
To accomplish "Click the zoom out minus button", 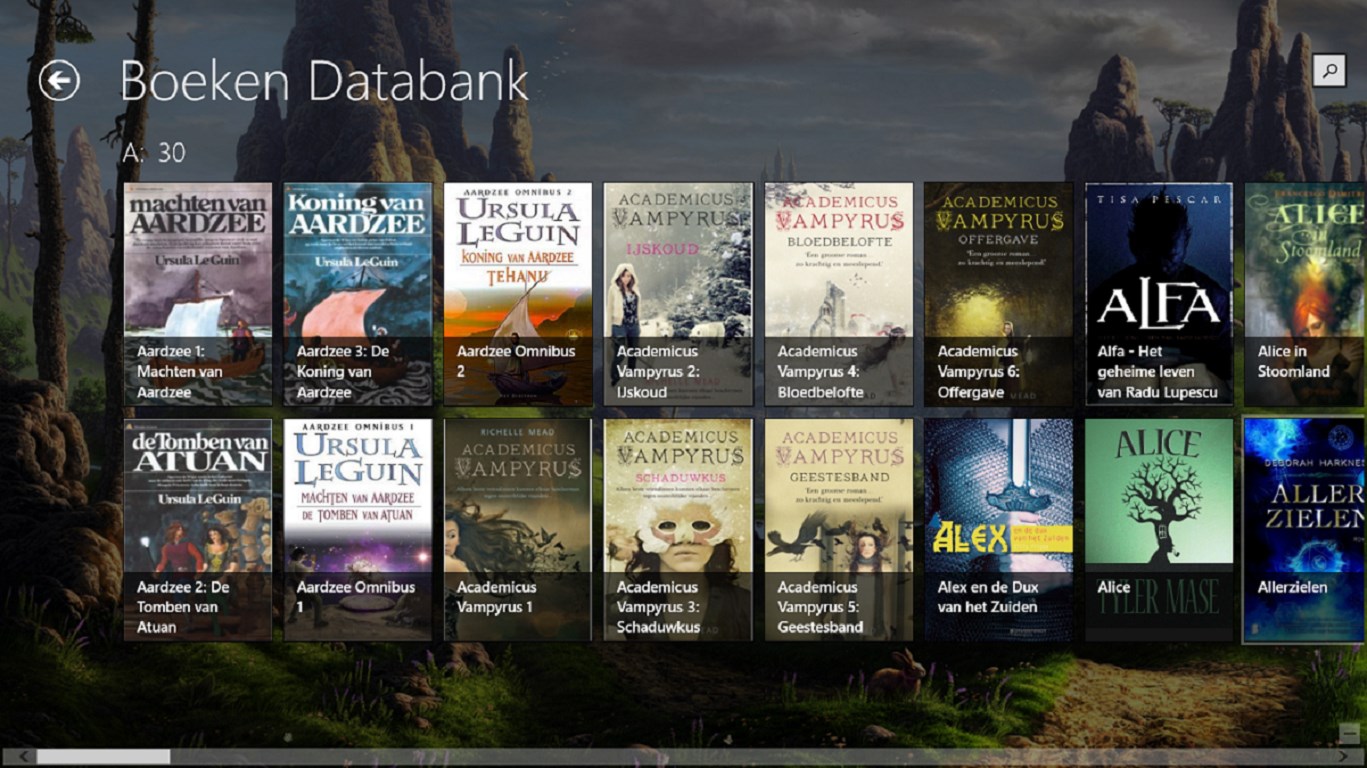I will click(1349, 734).
